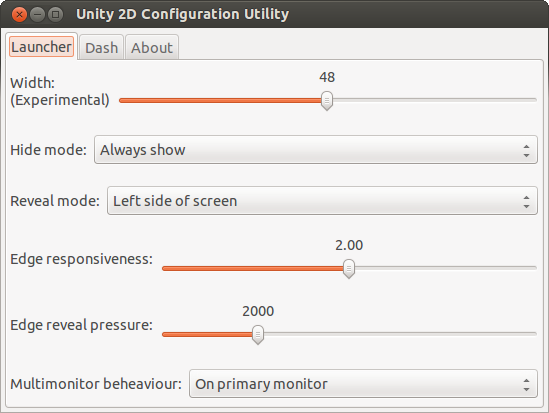Open the Dash tab
This screenshot has width=549, height=413.
[102, 48]
